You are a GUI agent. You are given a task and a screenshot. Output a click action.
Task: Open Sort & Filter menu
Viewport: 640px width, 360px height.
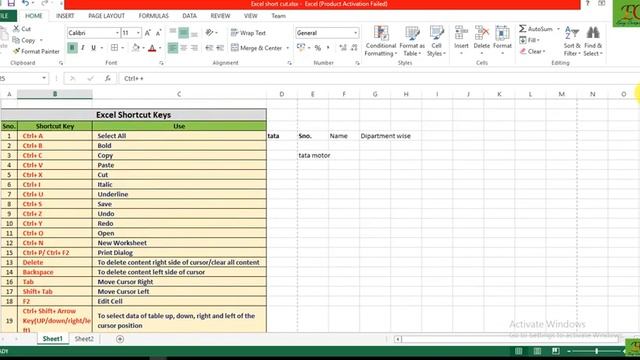pyautogui.click(x=572, y=41)
